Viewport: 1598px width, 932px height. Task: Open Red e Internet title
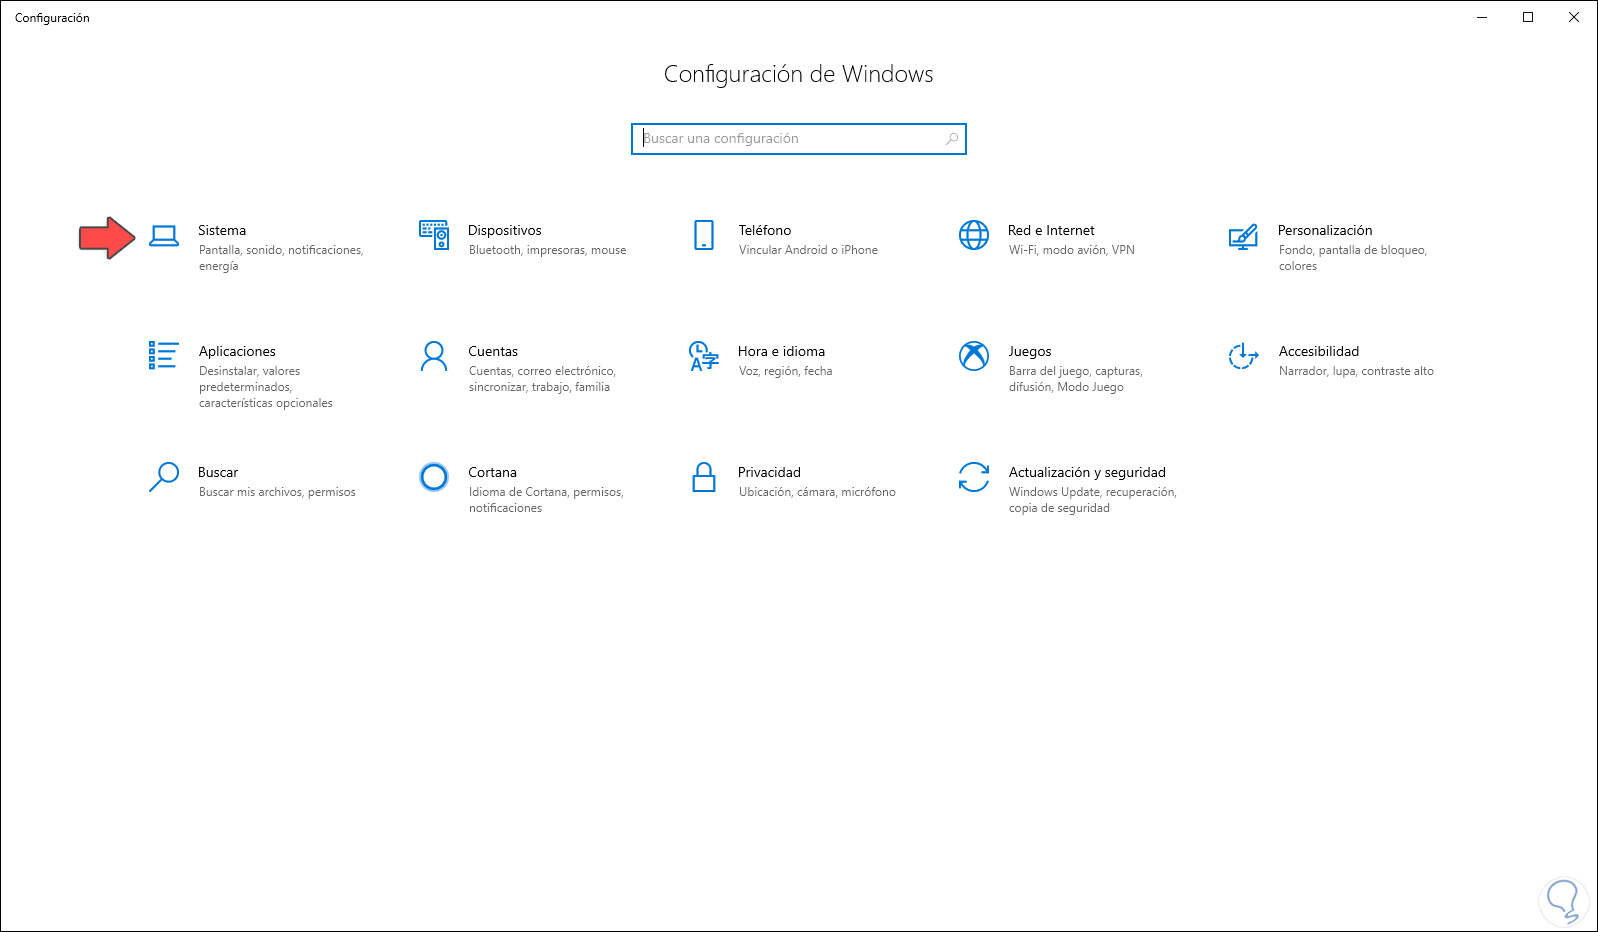(1051, 230)
